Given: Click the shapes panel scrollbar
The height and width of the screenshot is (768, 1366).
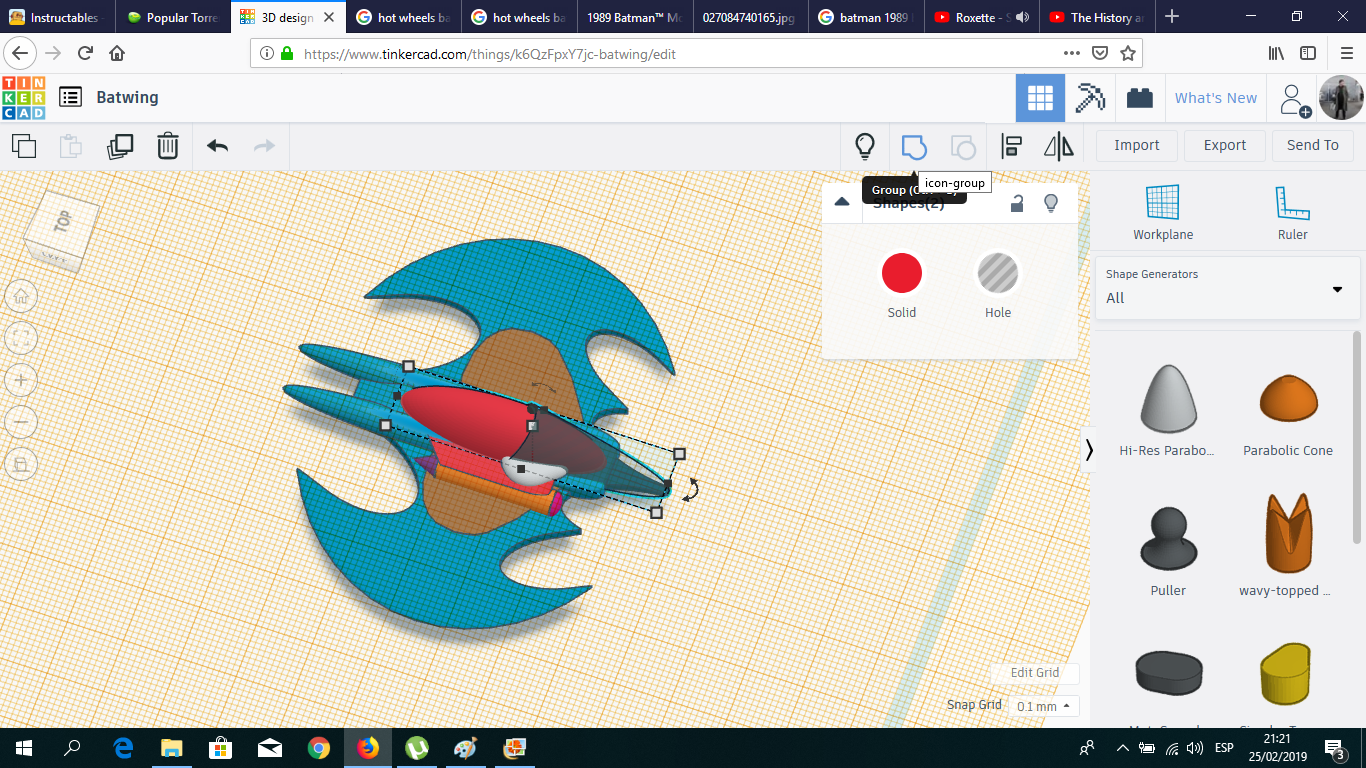Looking at the screenshot, I should 1357,437.
